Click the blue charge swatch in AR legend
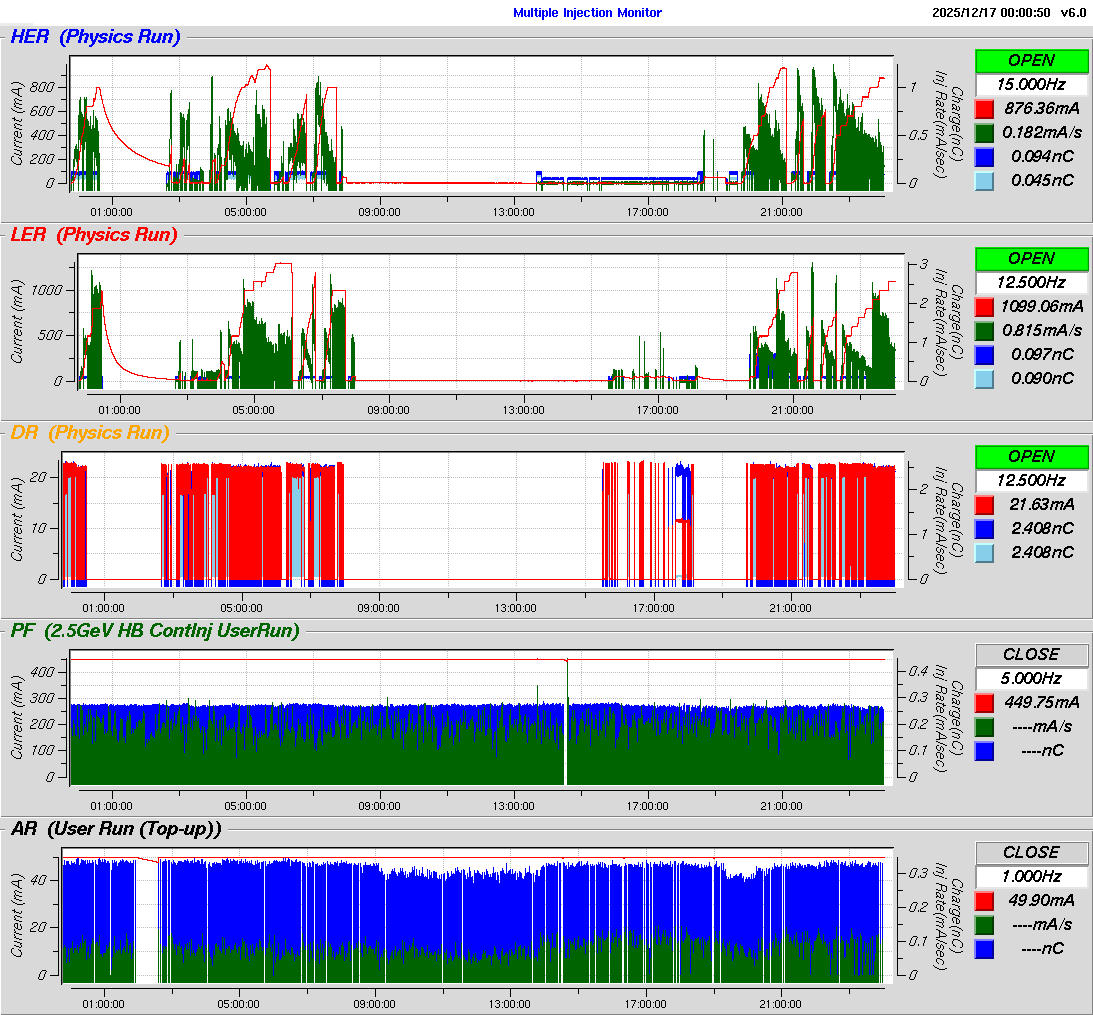Viewport: 1093px width, 1015px height. (x=984, y=948)
